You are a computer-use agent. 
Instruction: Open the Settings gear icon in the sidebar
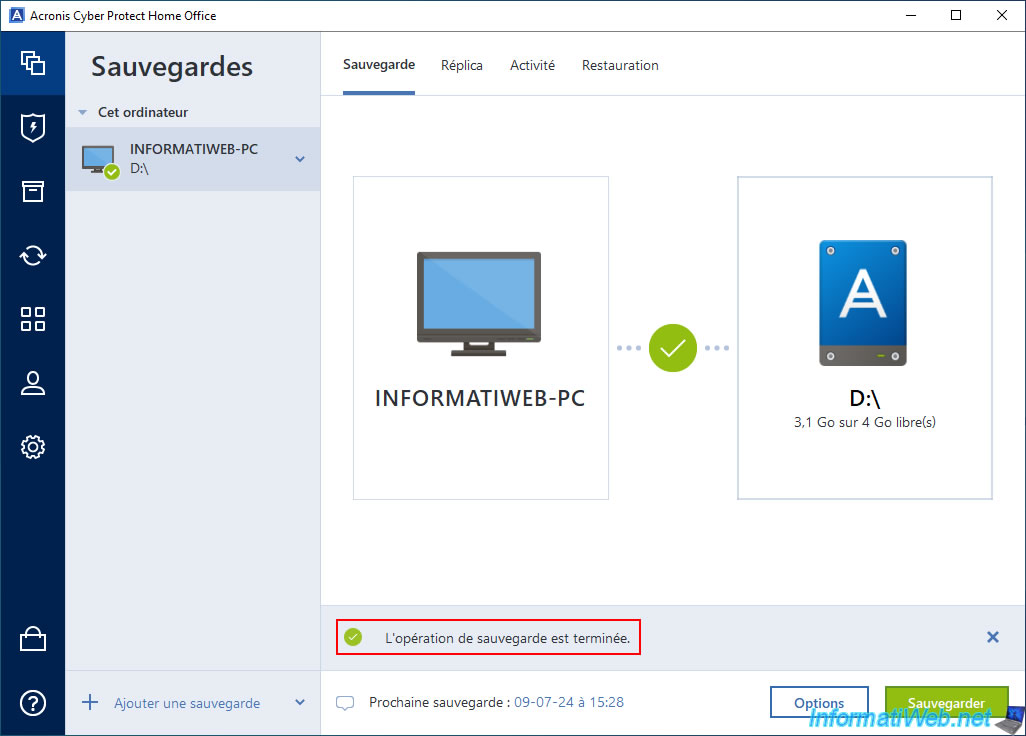click(x=33, y=447)
